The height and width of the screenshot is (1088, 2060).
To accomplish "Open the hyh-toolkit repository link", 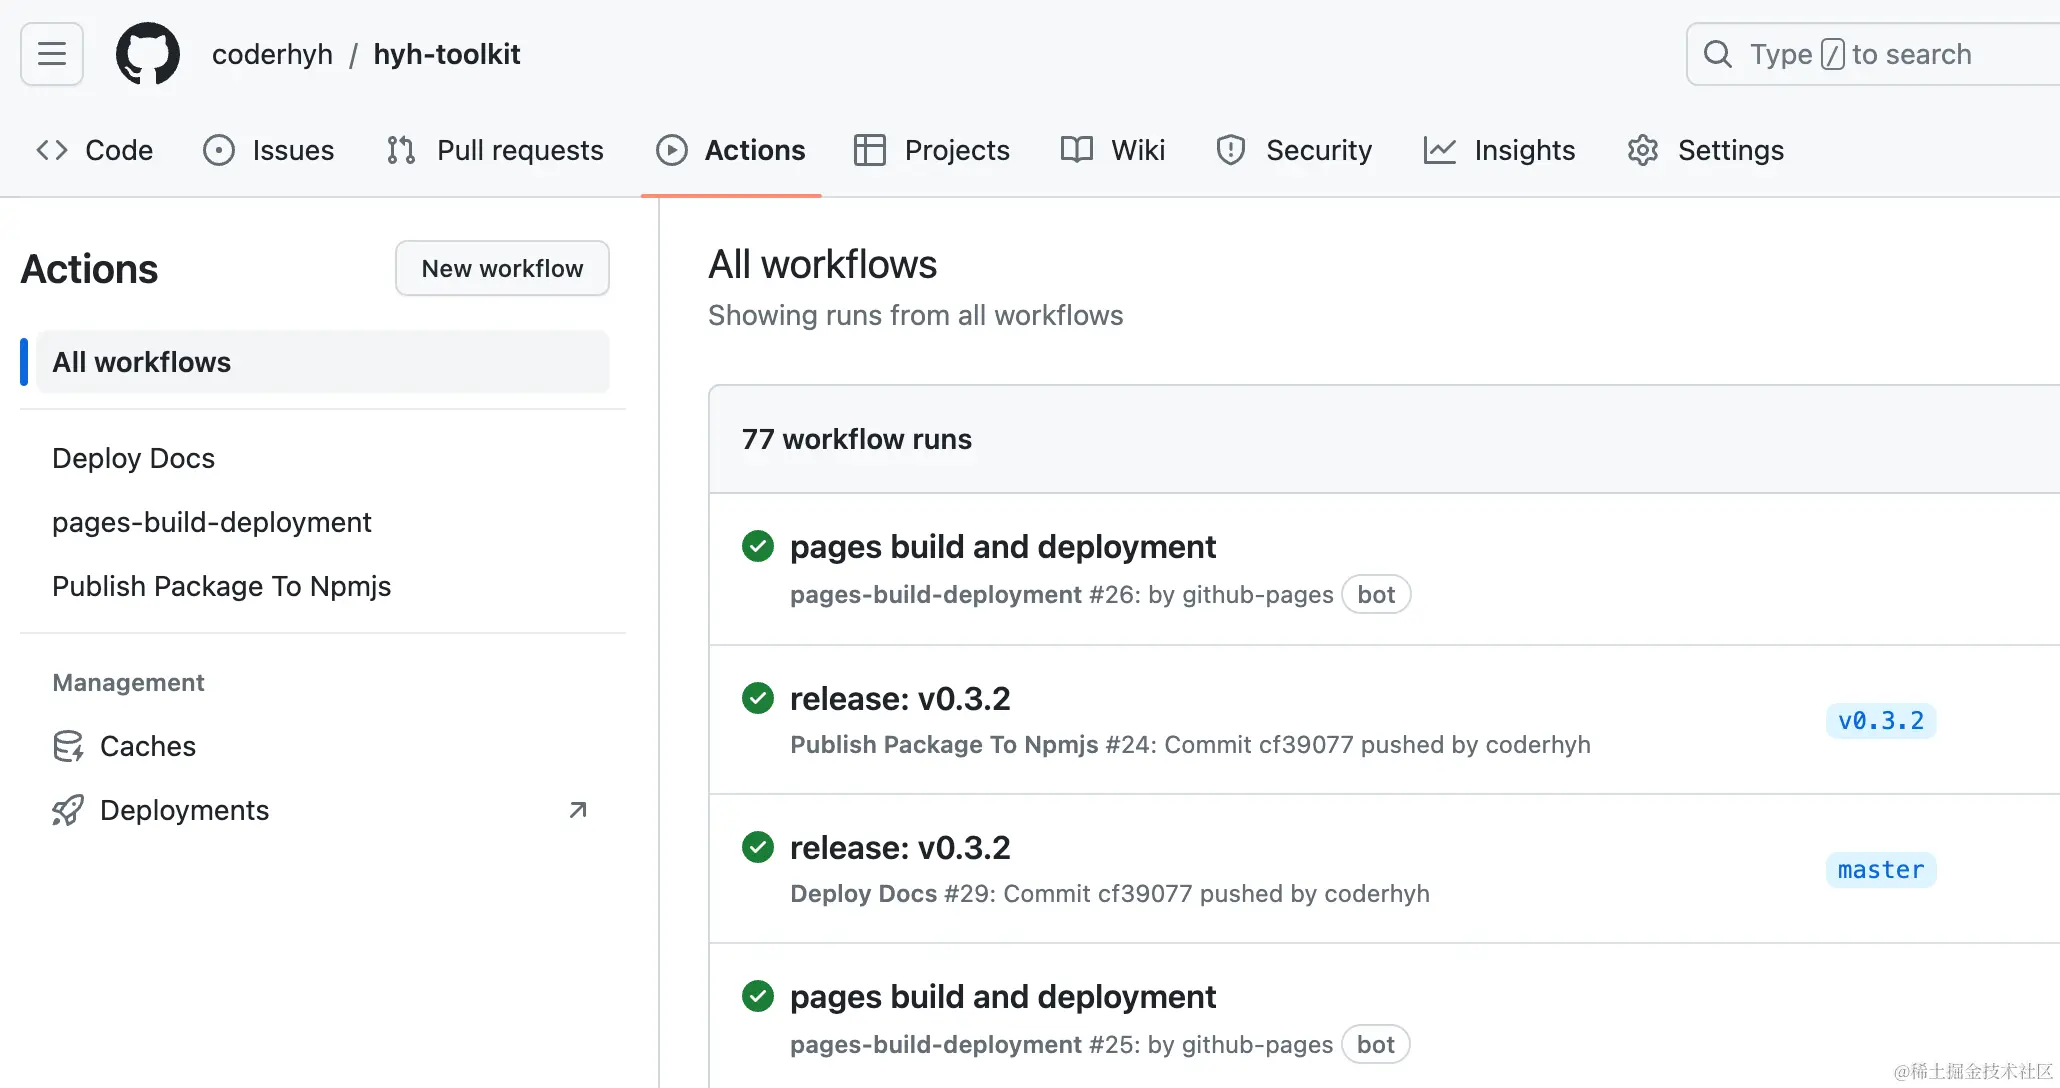I will tap(447, 54).
